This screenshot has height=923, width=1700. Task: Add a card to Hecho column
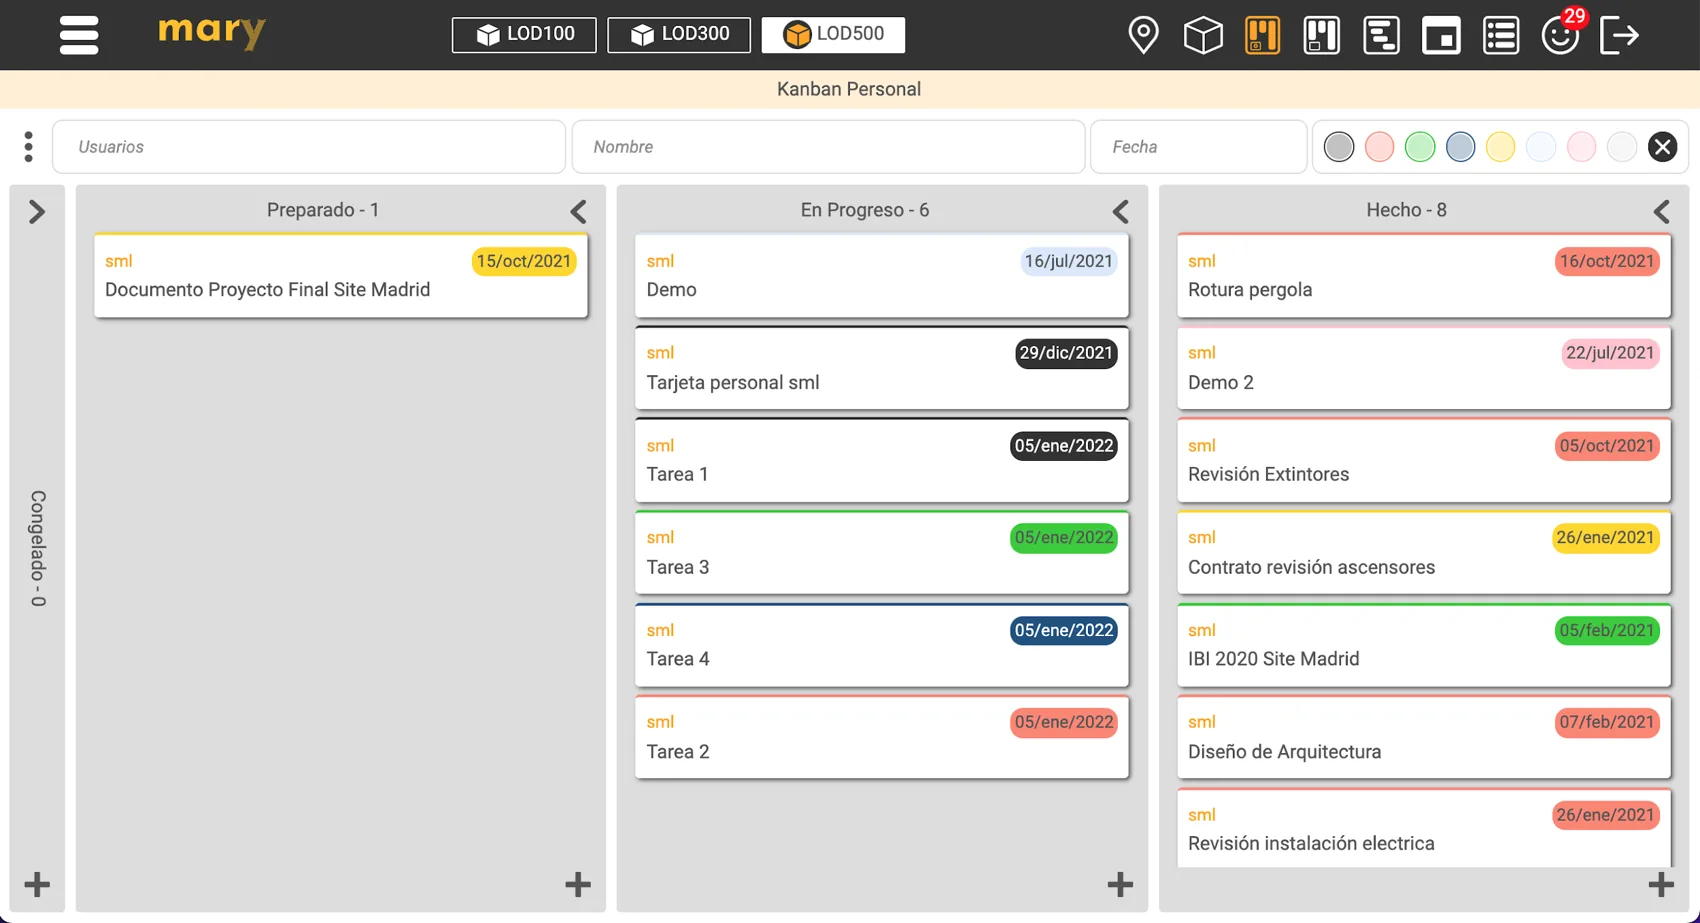click(1661, 884)
